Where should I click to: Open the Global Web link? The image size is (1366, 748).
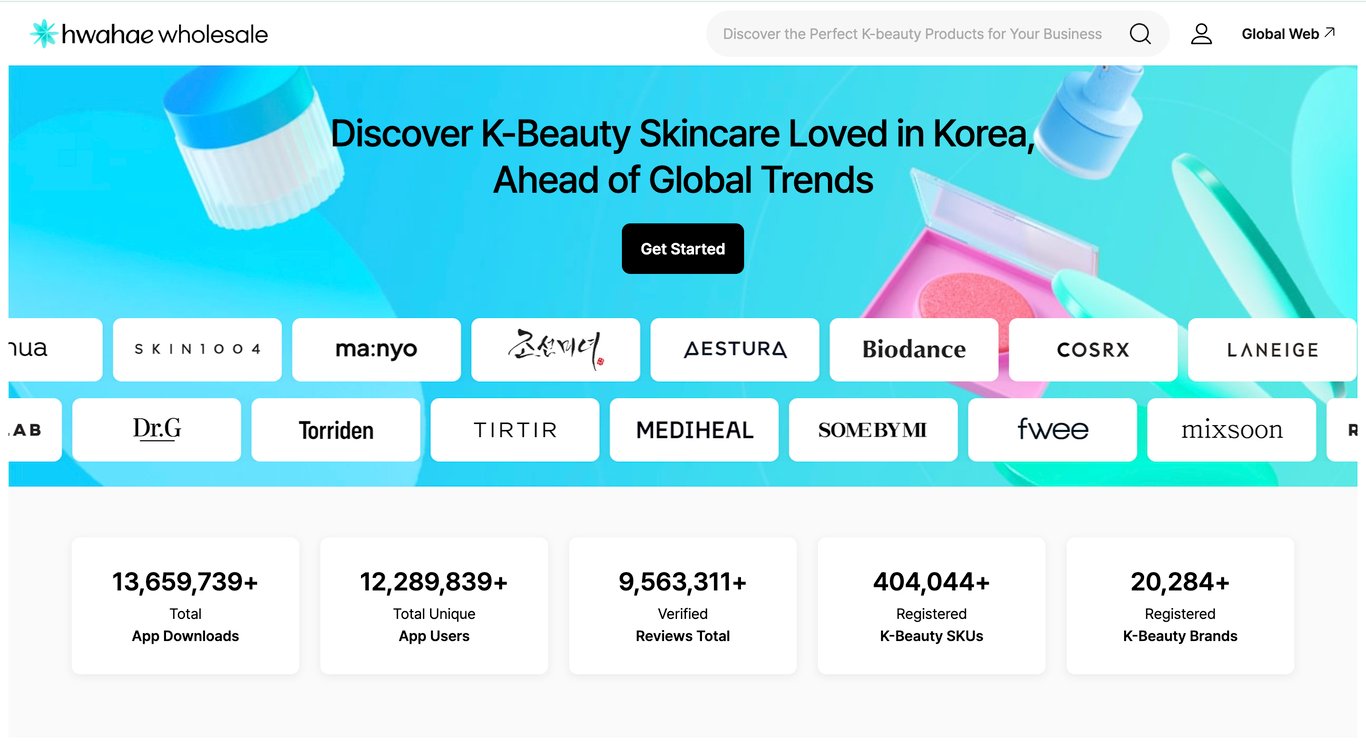coord(1288,34)
